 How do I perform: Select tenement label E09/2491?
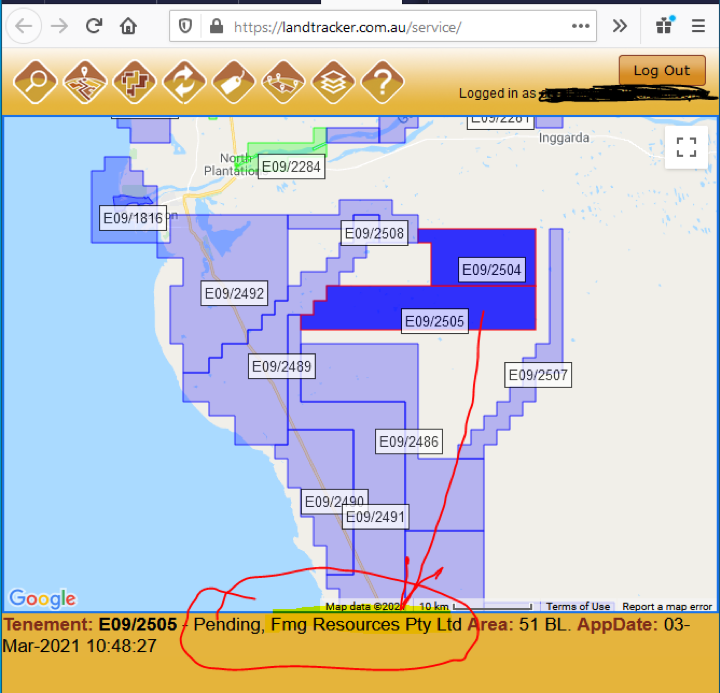(x=375, y=517)
